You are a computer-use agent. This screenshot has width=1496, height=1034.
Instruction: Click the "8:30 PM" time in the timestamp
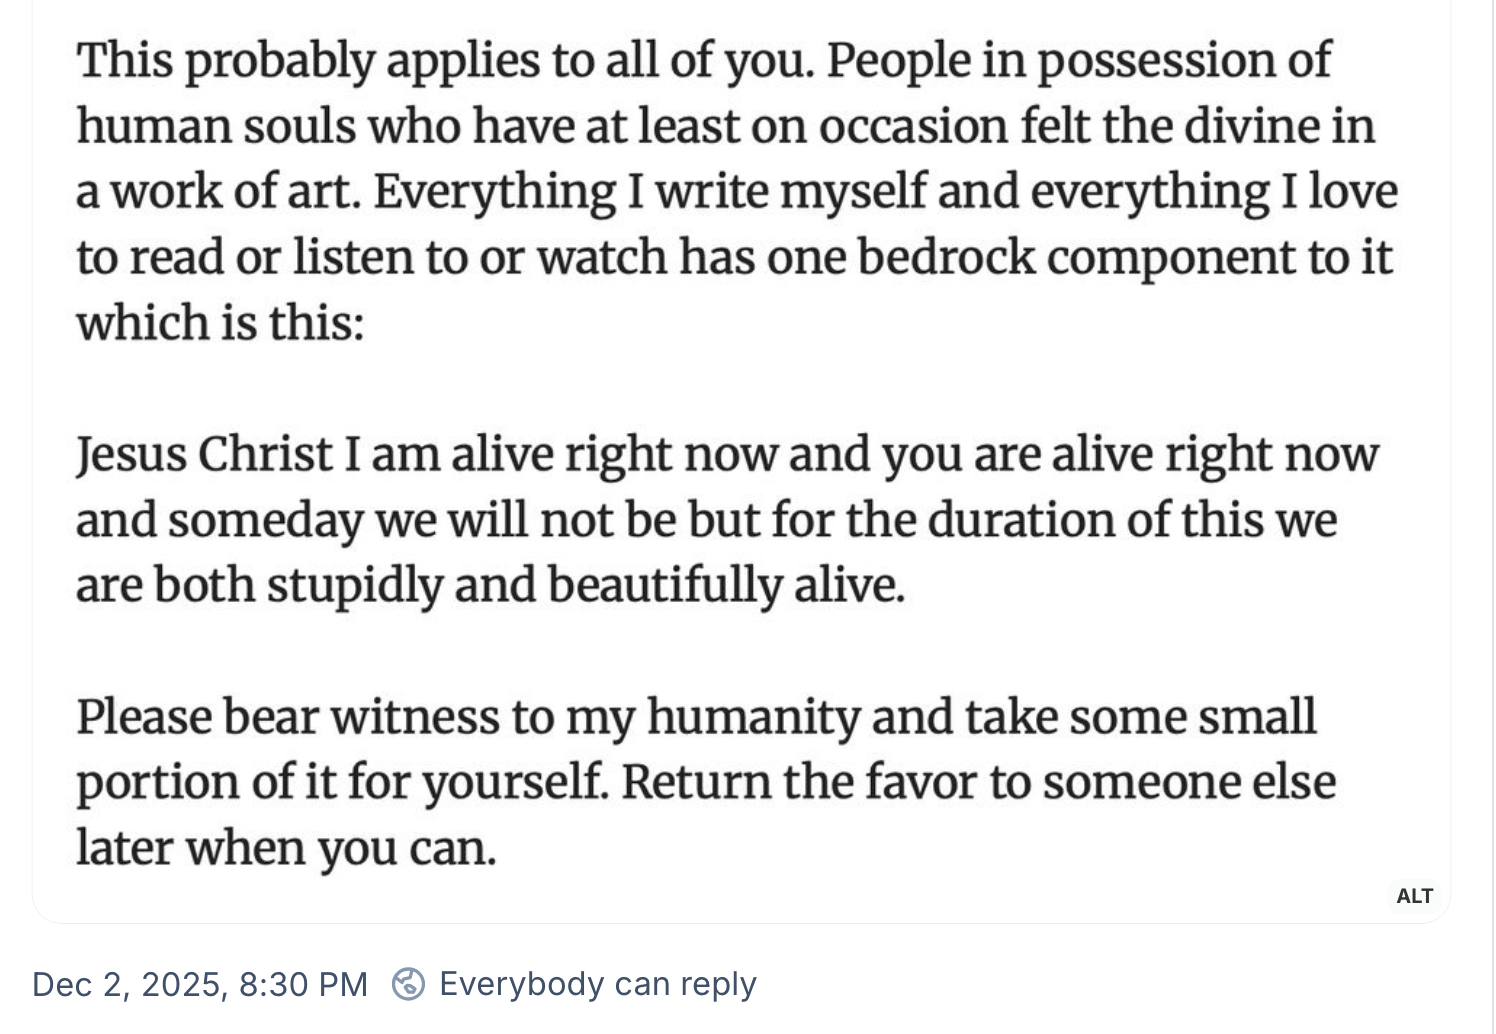303,985
